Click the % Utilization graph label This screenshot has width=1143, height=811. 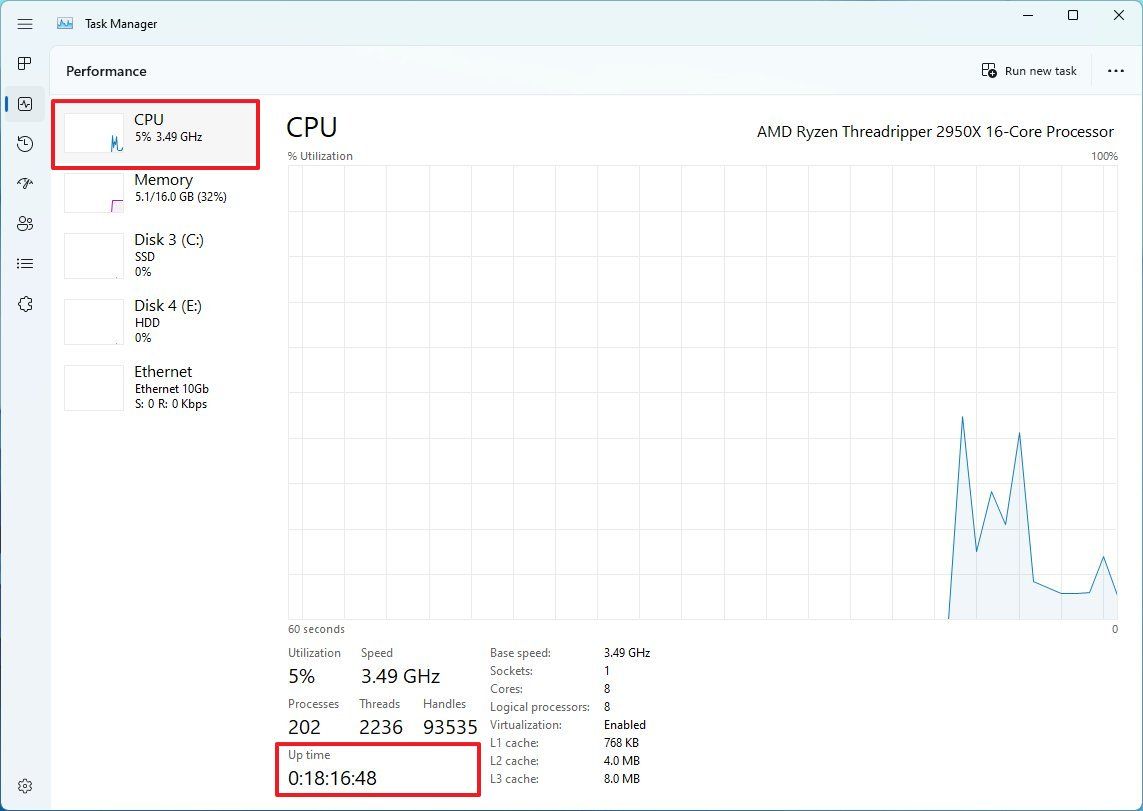pos(320,156)
